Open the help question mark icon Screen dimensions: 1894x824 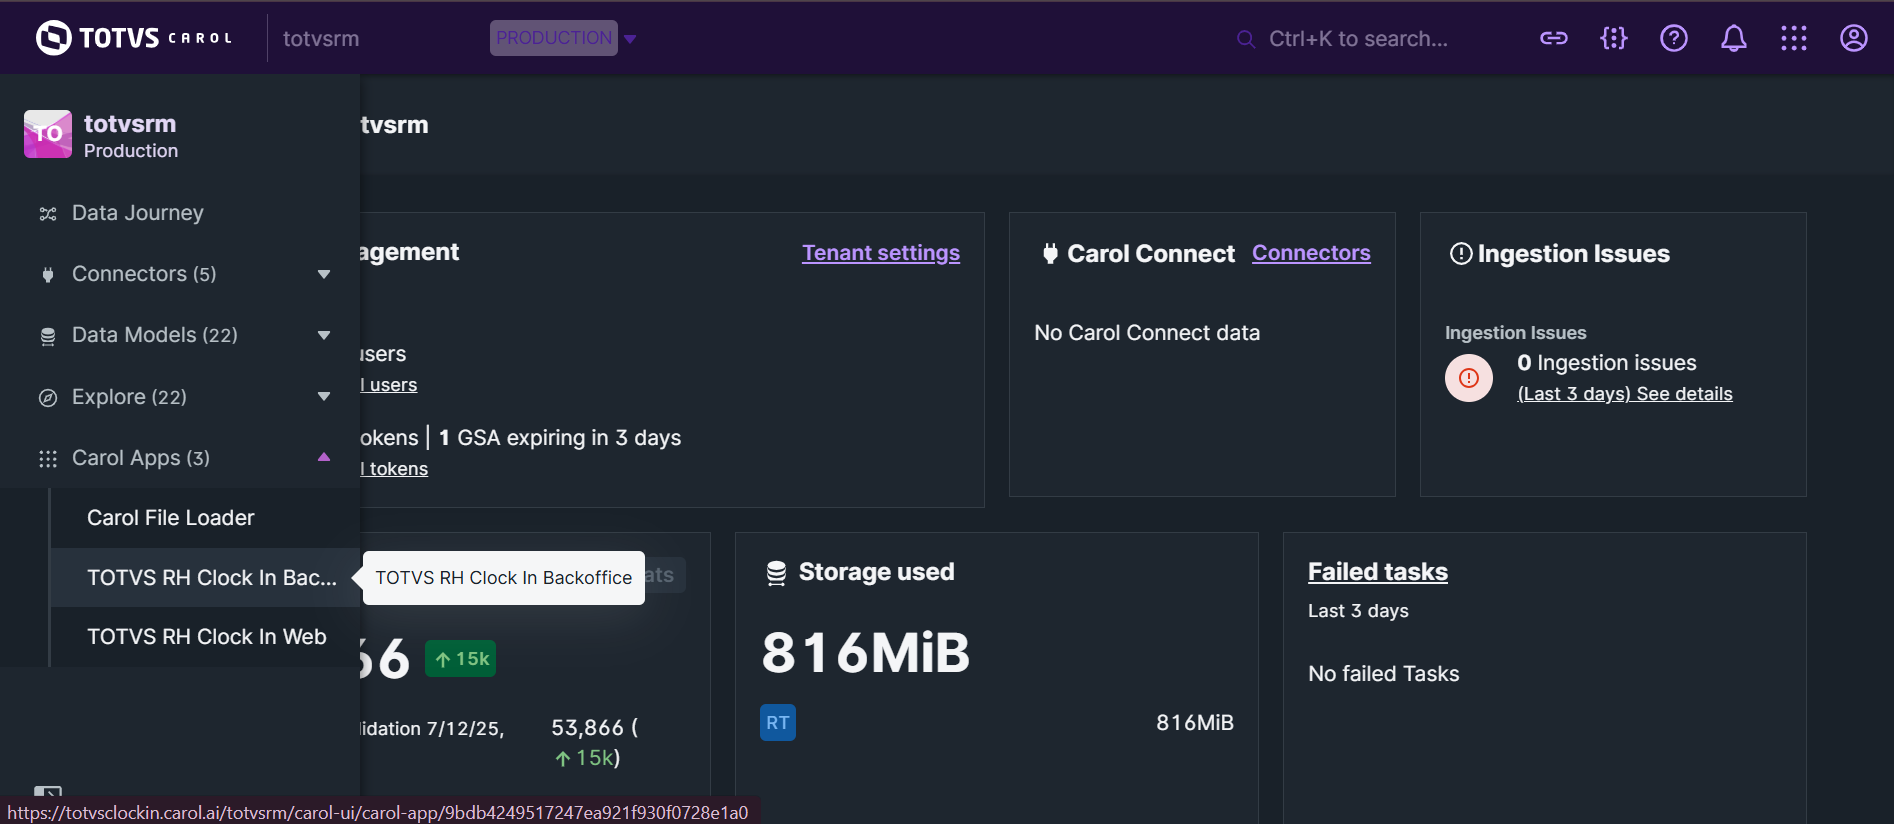tap(1673, 38)
